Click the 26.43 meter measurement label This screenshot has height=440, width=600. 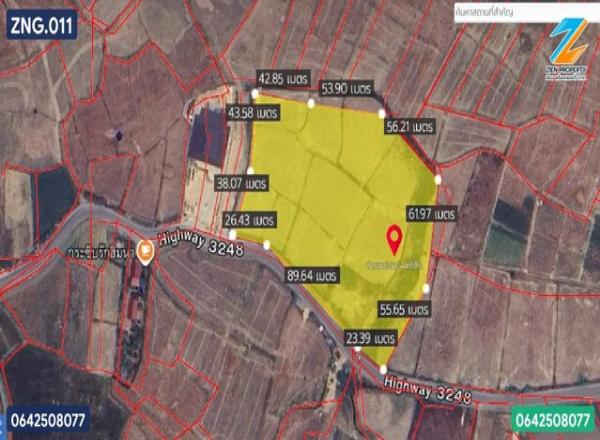[x=250, y=220]
